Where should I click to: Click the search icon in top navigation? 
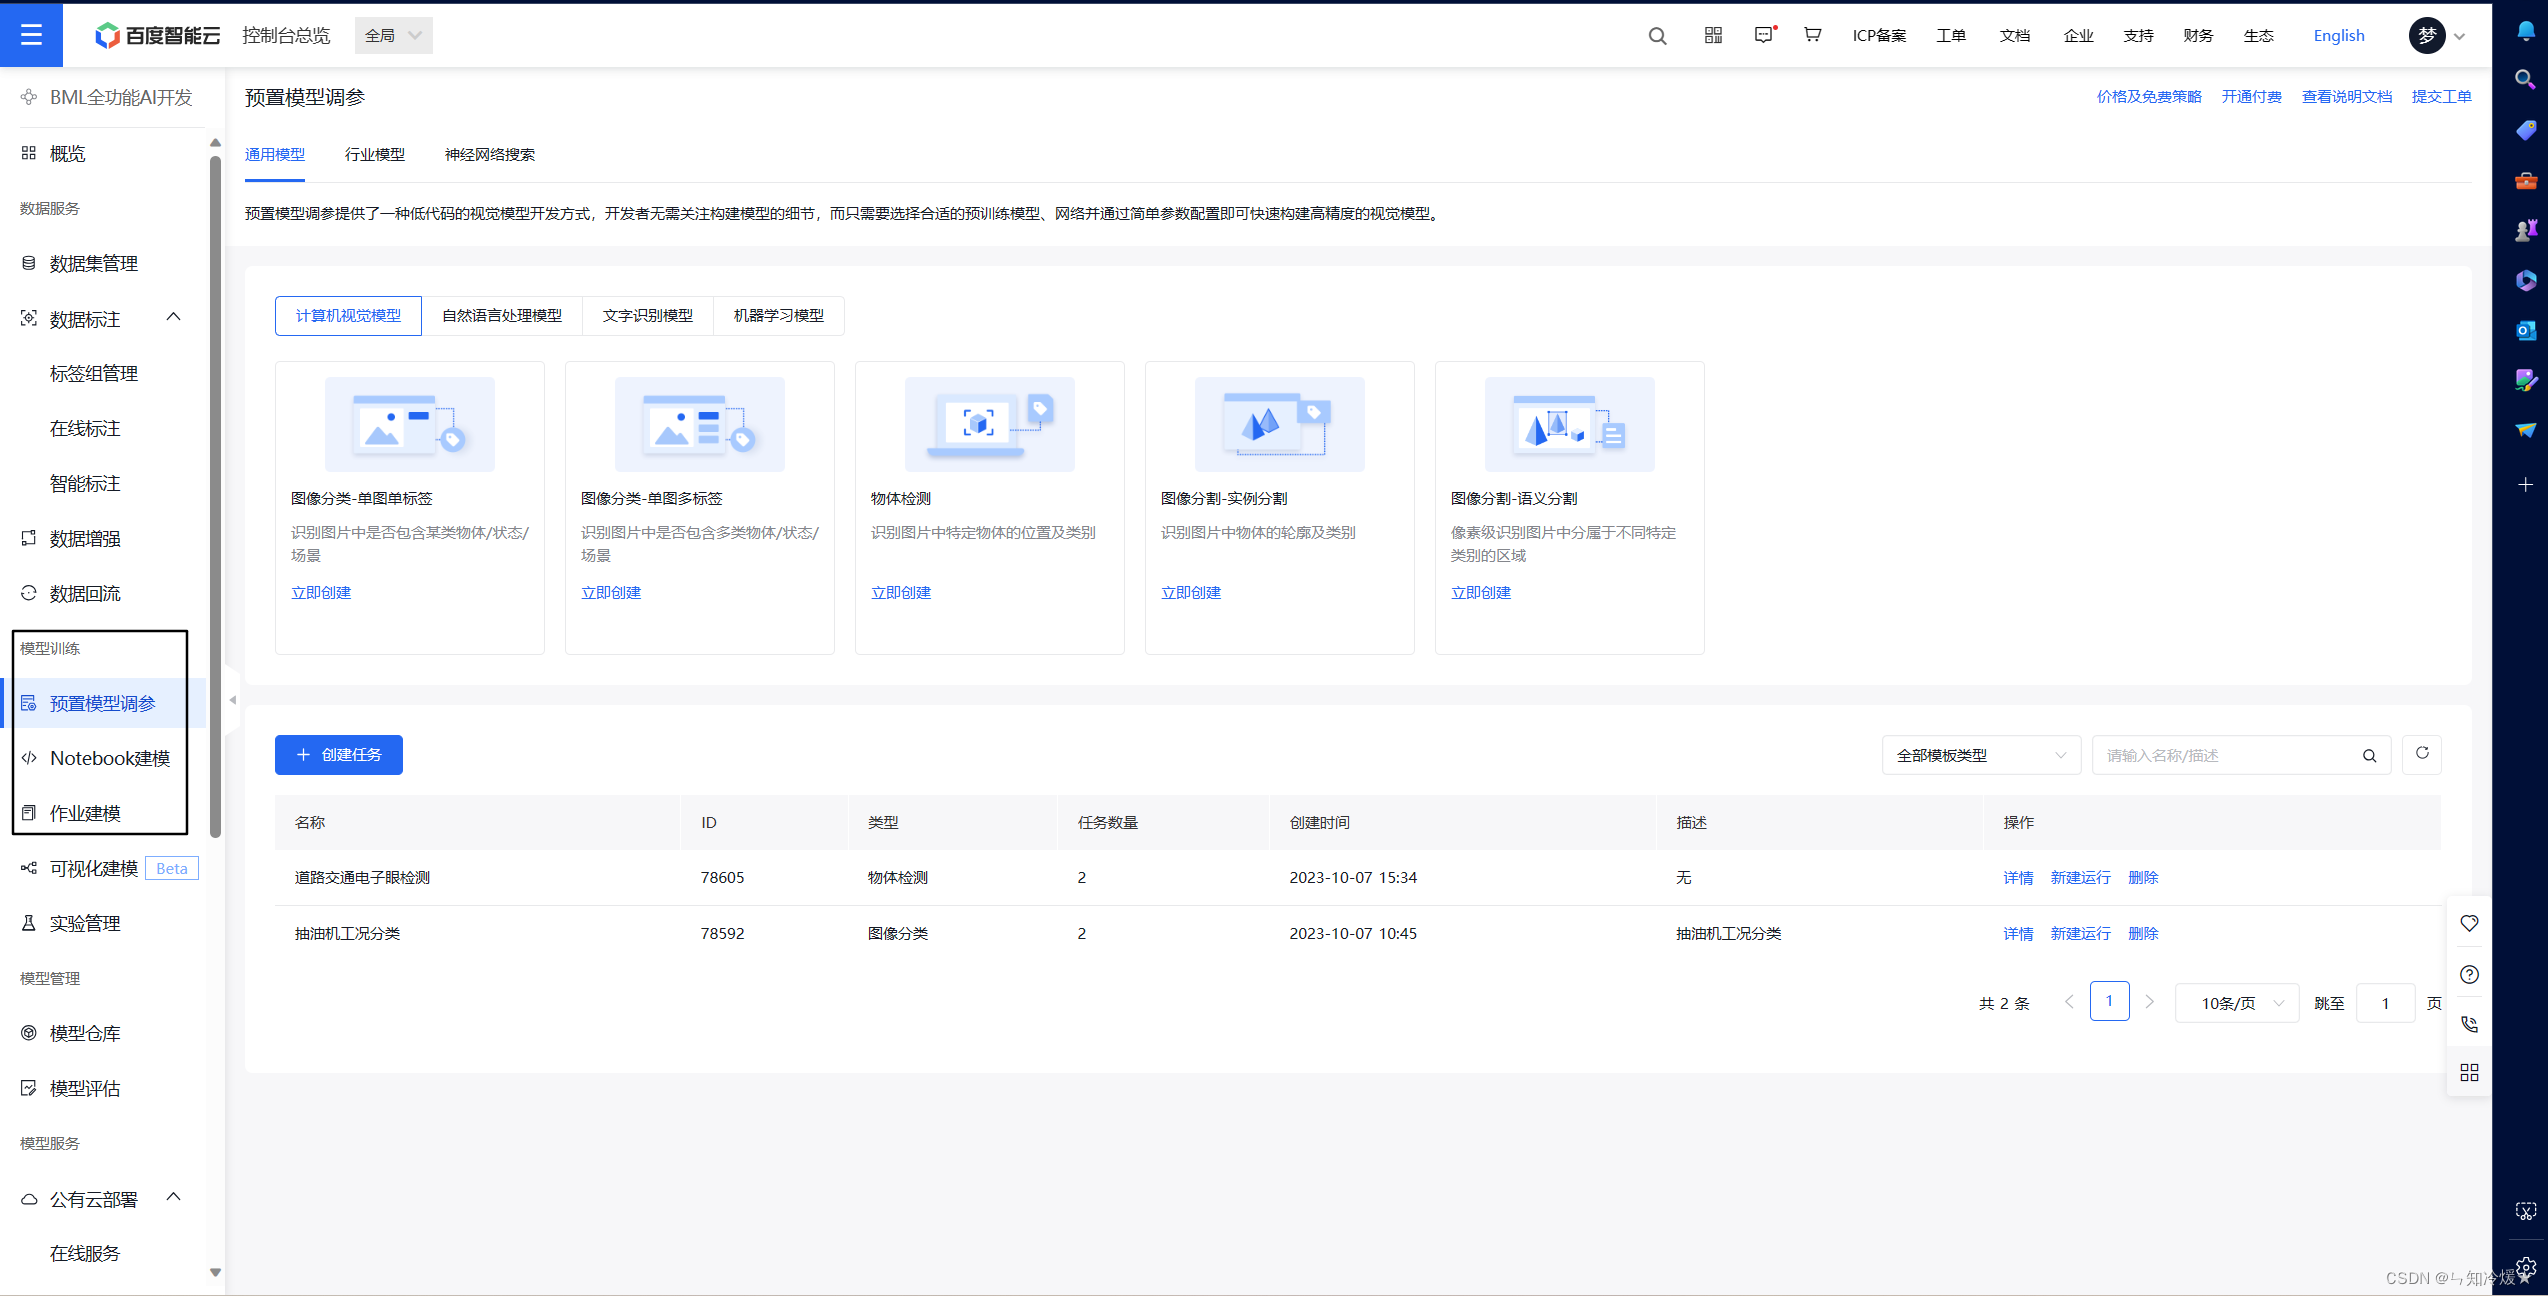1654,33
